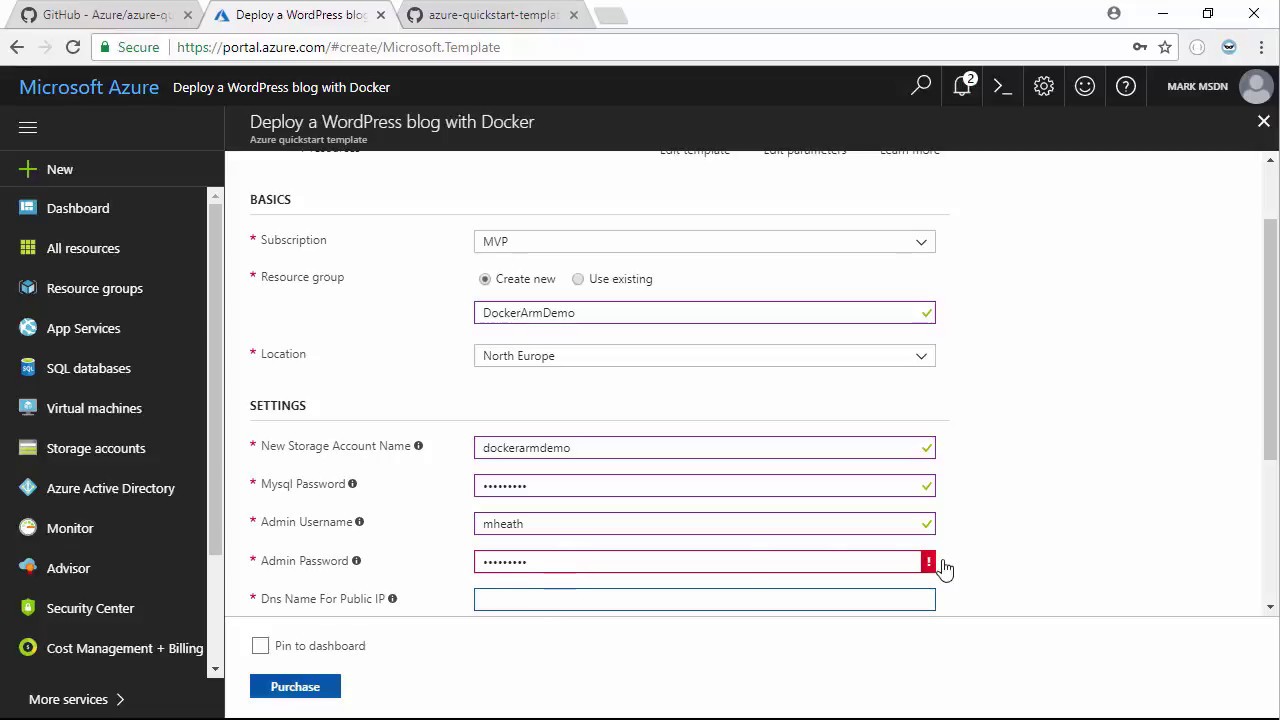Click the Dashboard icon in sidebar
This screenshot has width=1280, height=720.
(x=28, y=208)
